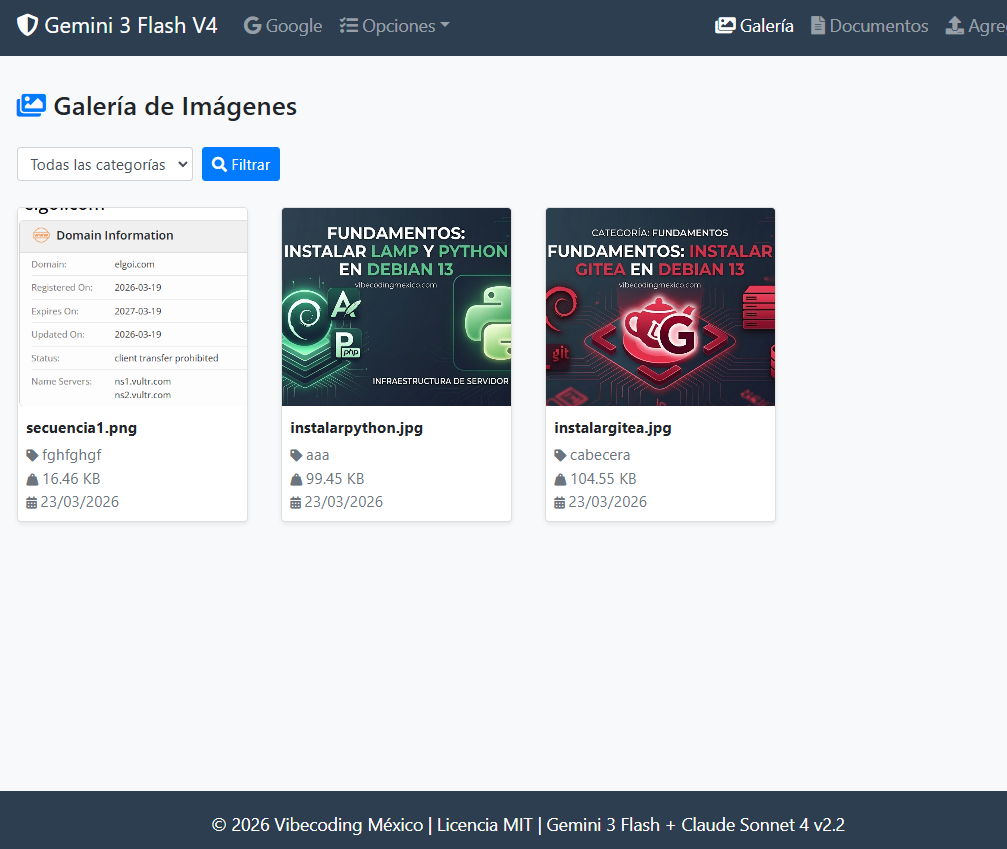Click the tag icon beside fghfghgf
Viewport: 1007px width, 849px height.
(32, 455)
